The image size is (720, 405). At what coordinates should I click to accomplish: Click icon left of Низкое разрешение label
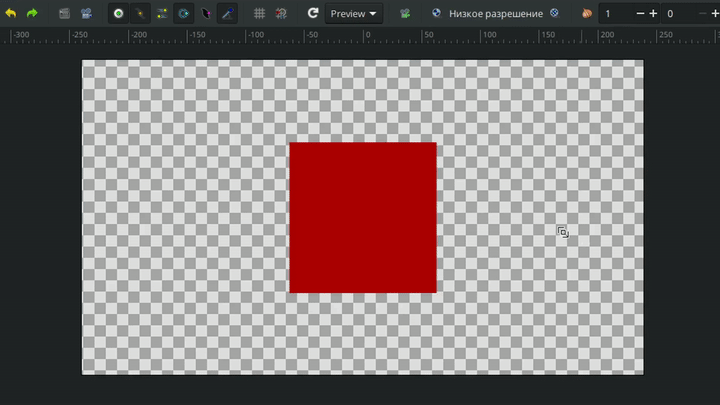pos(436,14)
